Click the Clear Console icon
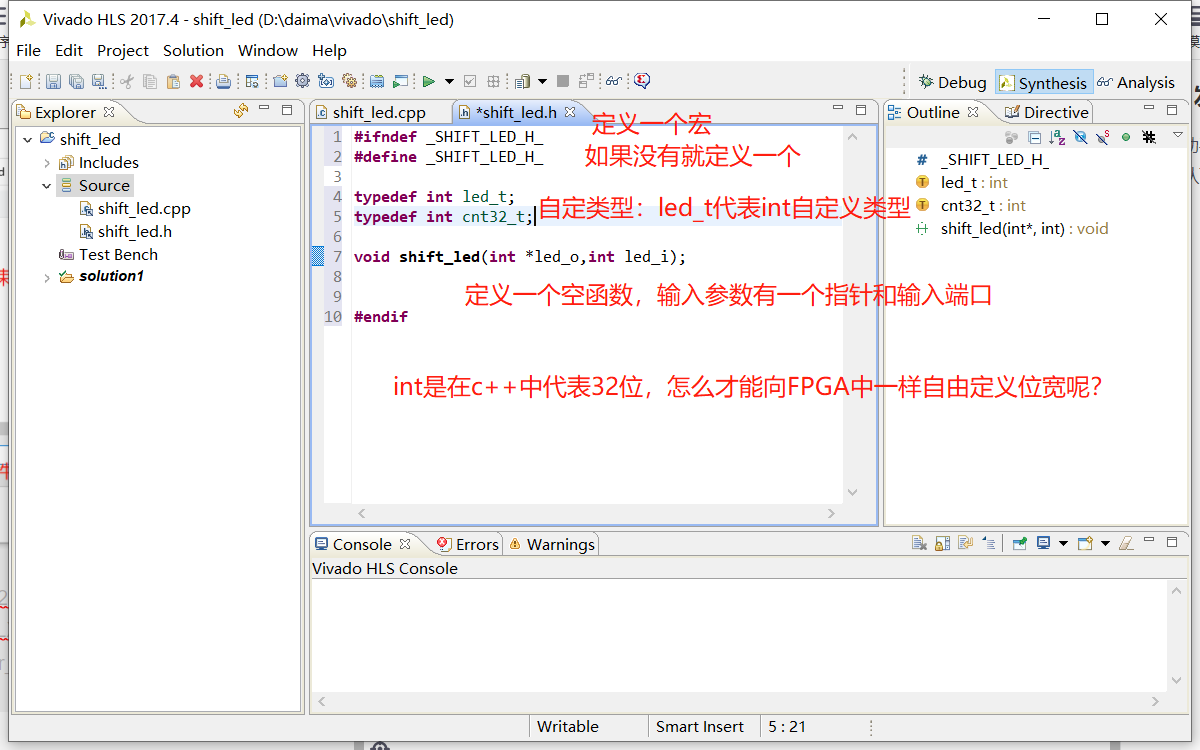 (919, 543)
